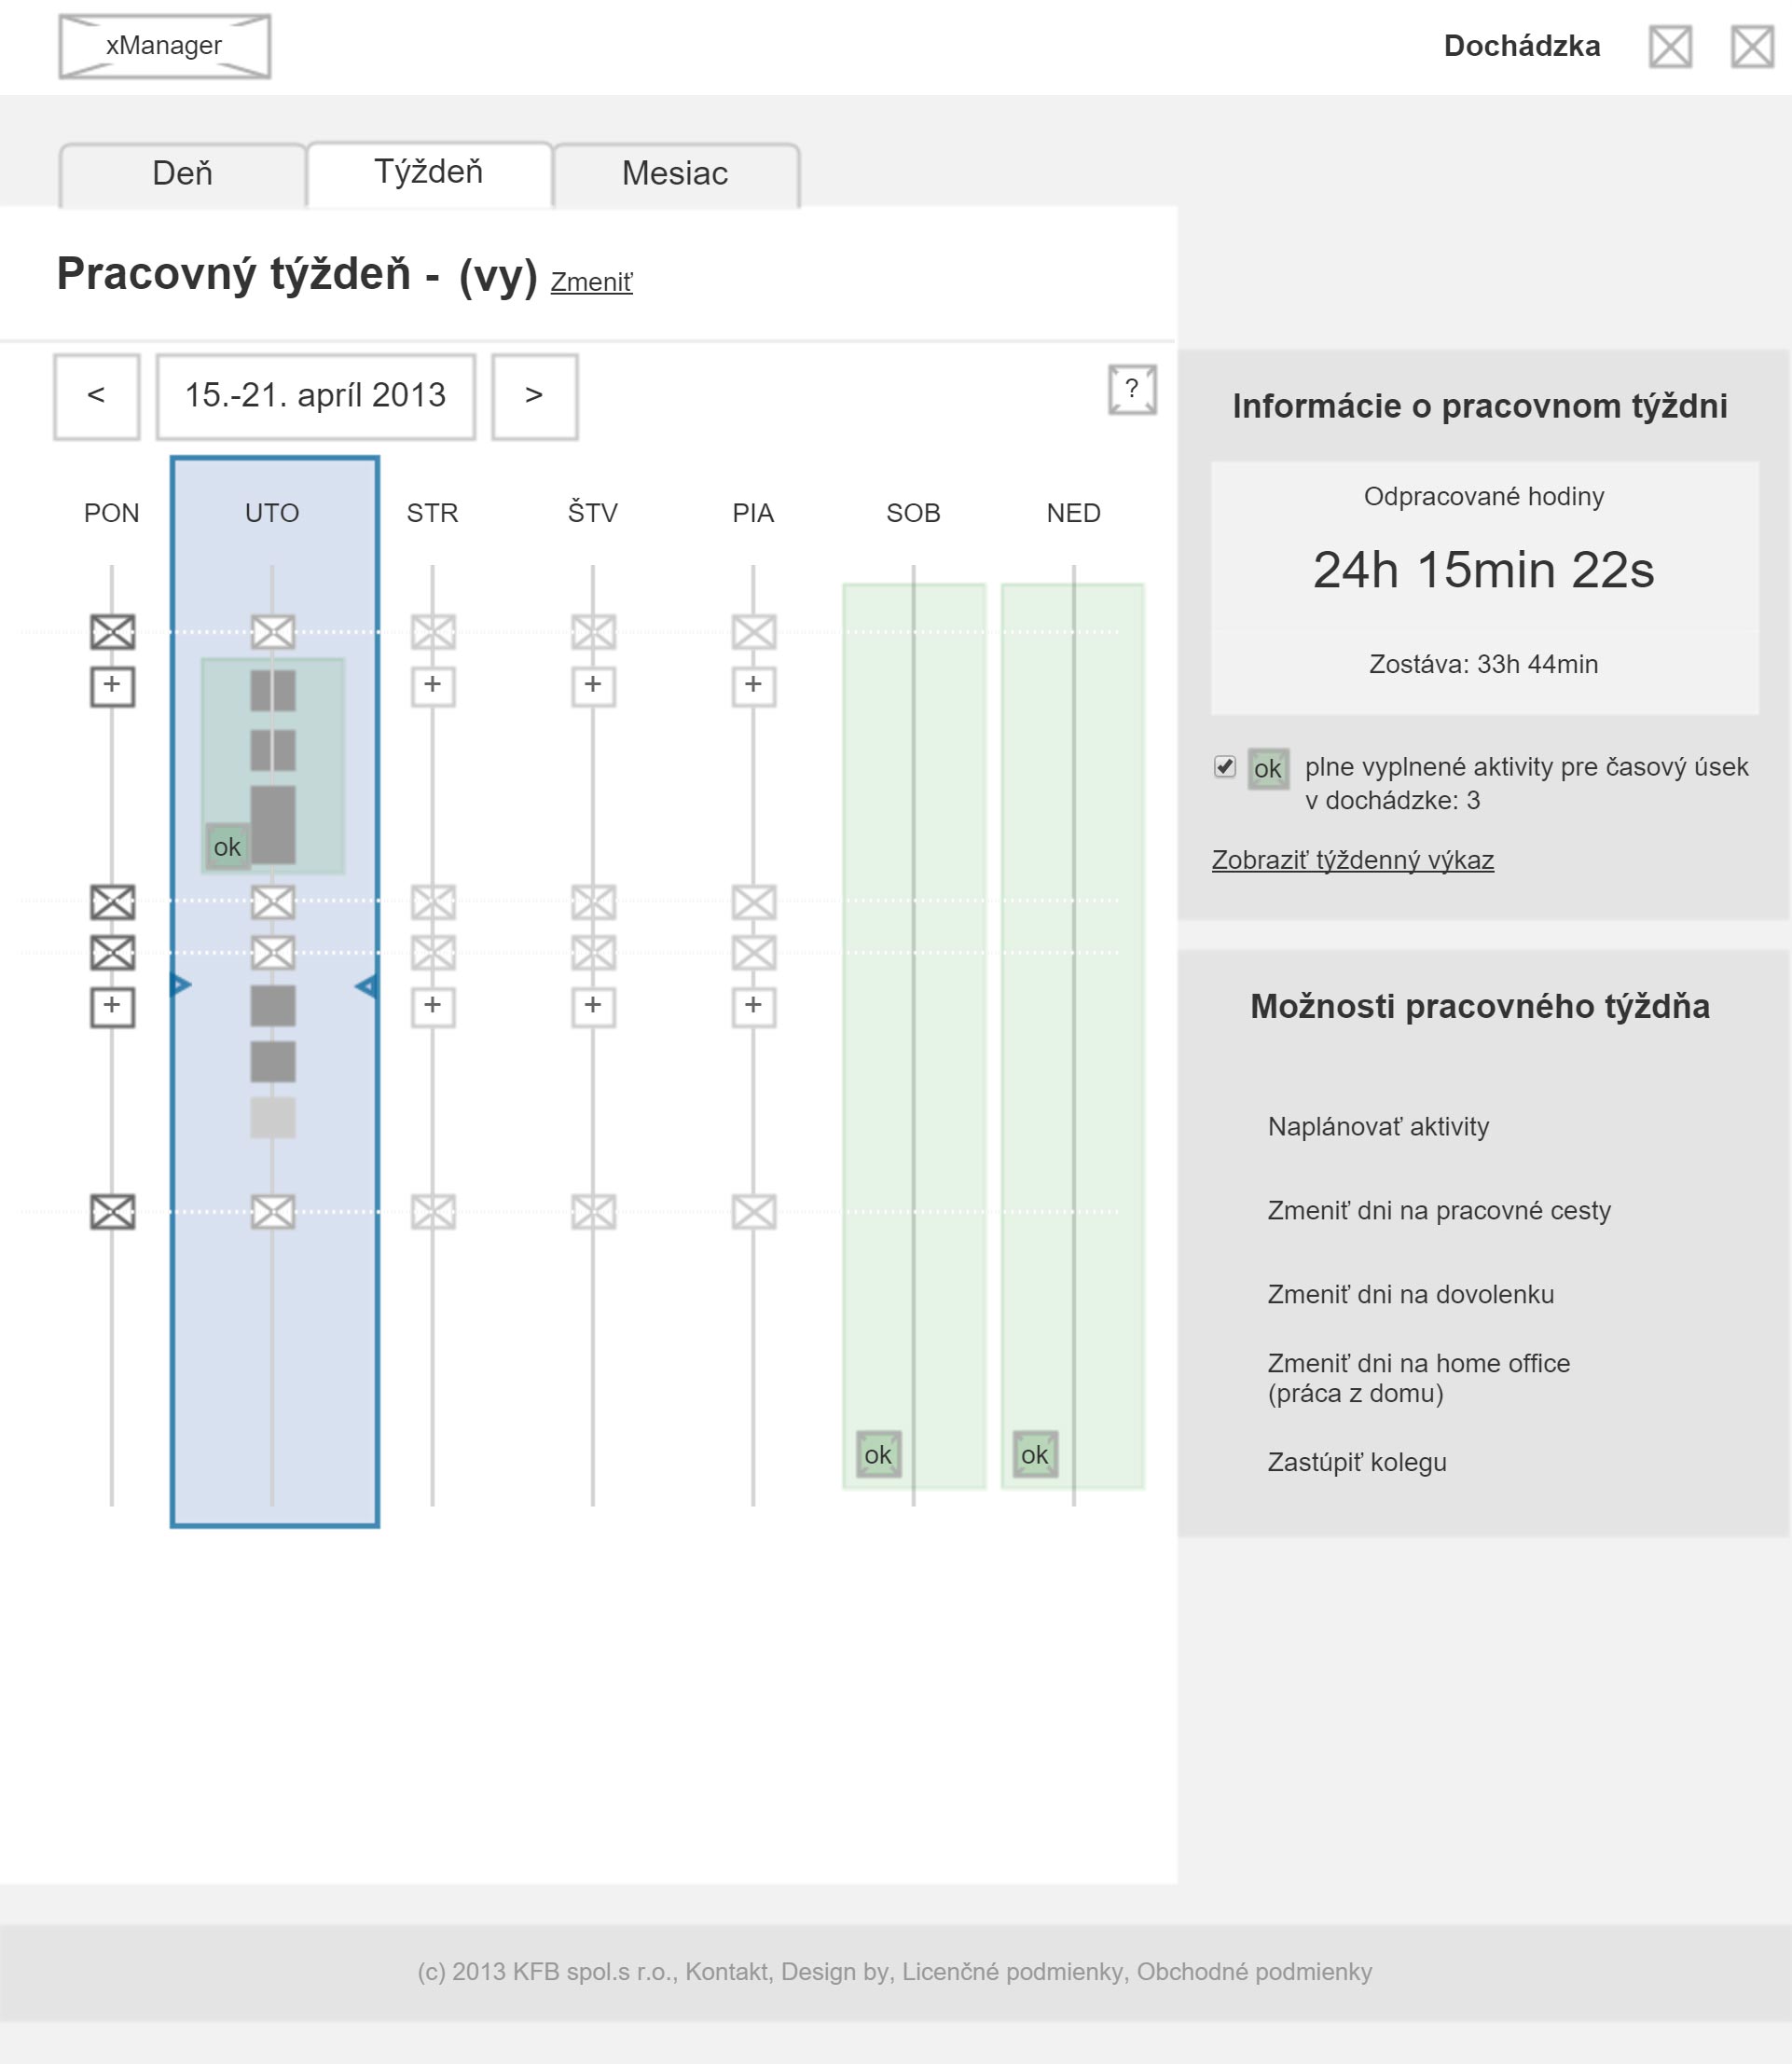Click the ok badge in NED column
The height and width of the screenshot is (2064, 1792).
1035,1455
